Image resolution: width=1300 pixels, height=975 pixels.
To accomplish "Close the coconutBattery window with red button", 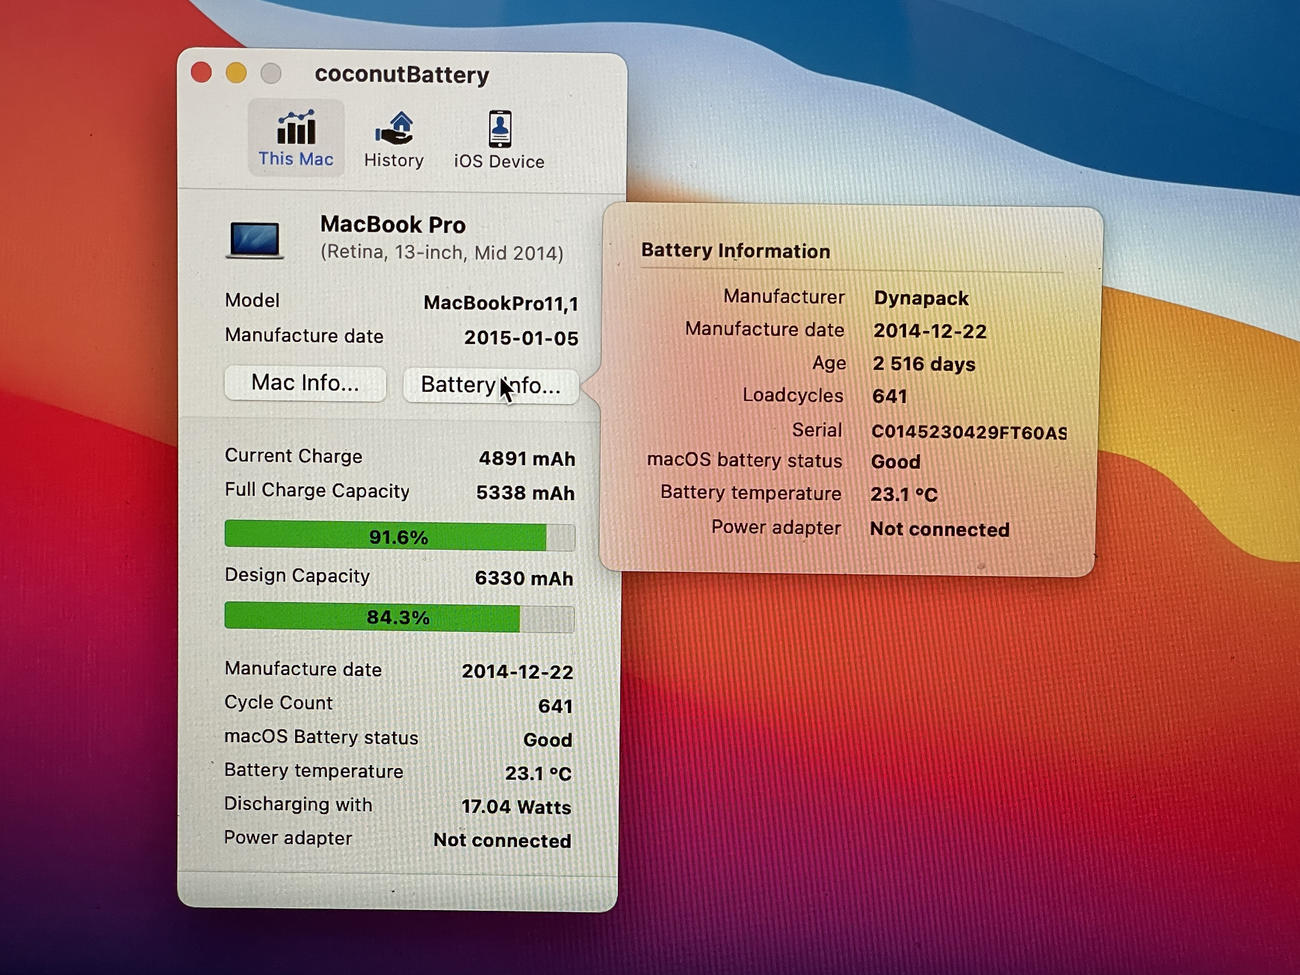I will 201,73.
